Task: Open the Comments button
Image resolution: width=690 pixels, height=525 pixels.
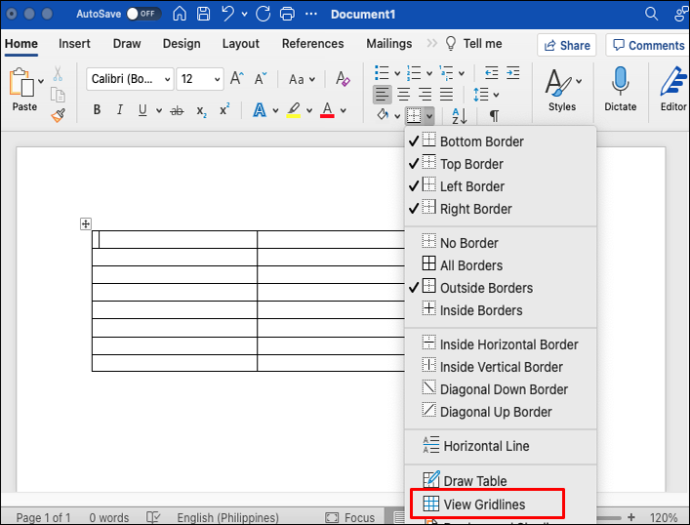Action: click(648, 45)
